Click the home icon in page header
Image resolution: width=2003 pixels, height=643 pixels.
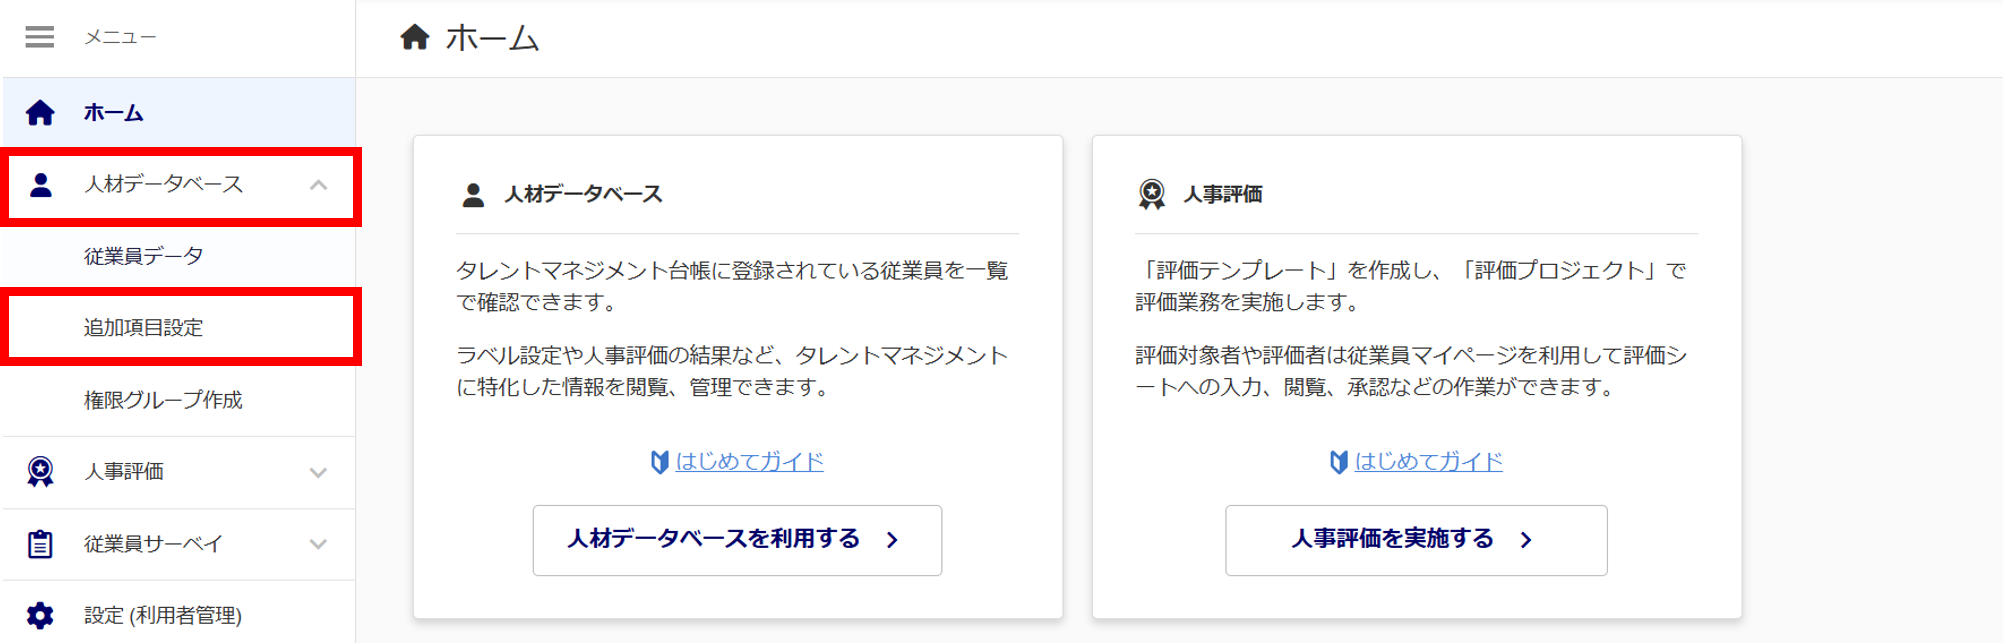415,38
